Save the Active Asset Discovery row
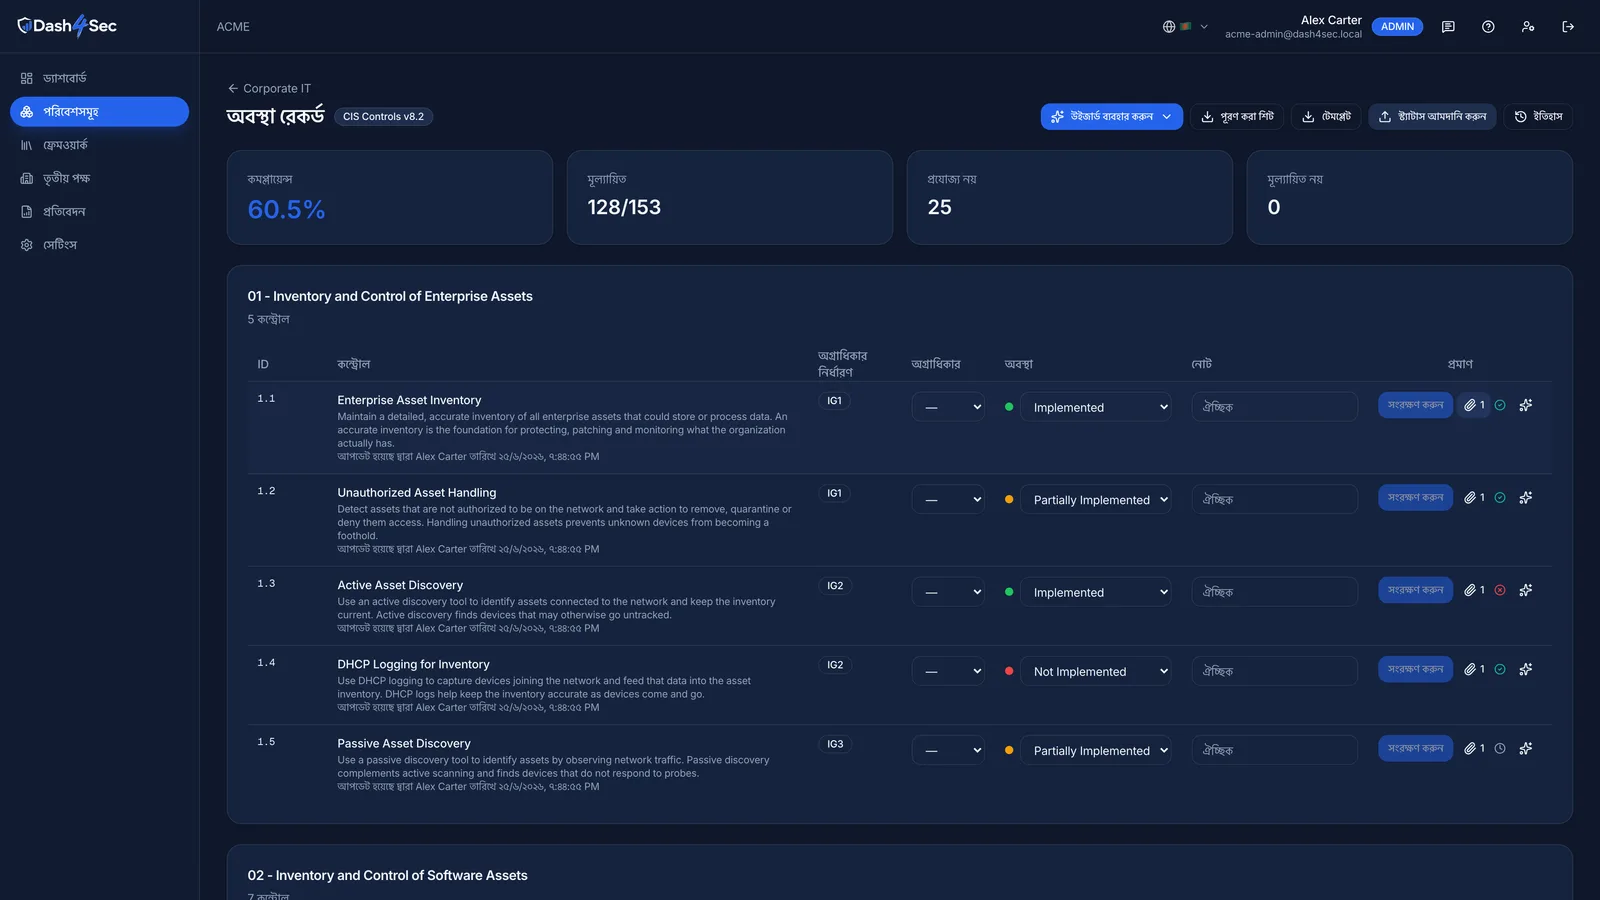Screen dimensions: 1600x900 point(1415,590)
